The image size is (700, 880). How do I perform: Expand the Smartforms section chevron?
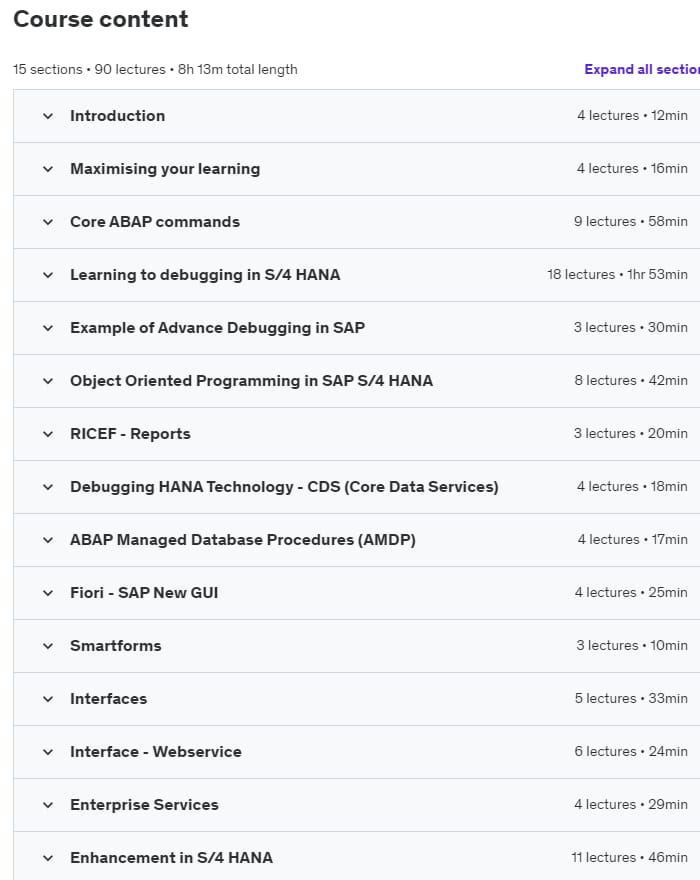pos(48,646)
